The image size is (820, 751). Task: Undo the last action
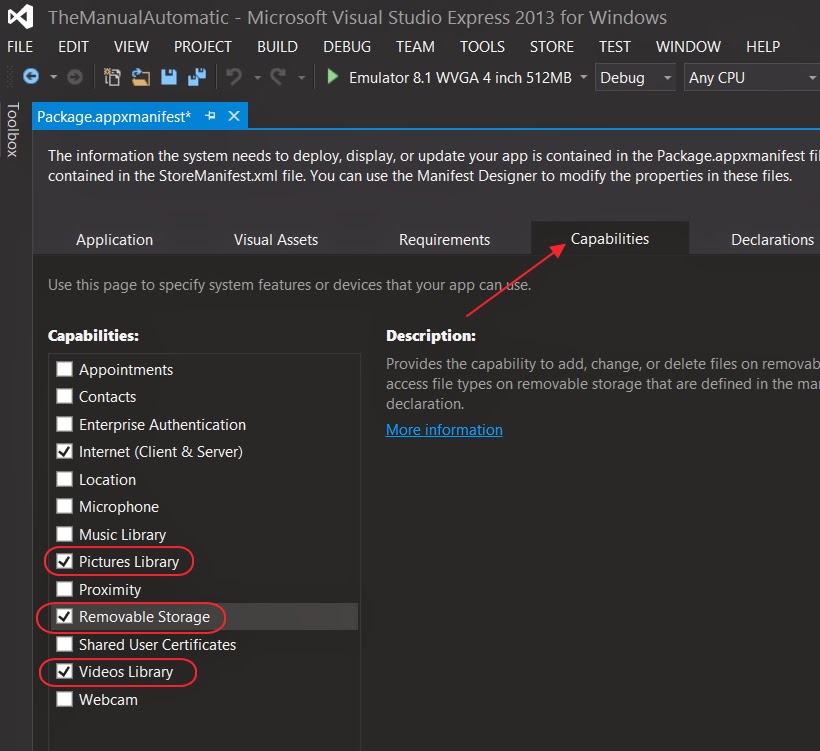(234, 77)
